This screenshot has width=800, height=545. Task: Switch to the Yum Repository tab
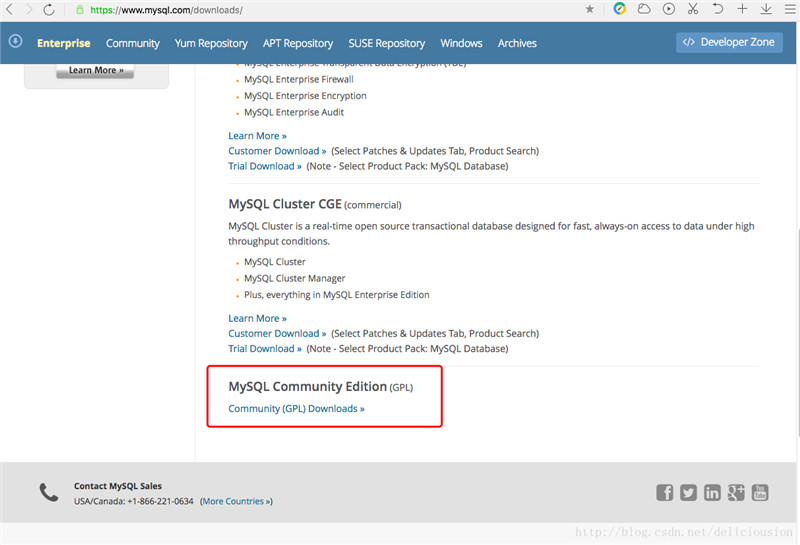coord(211,43)
